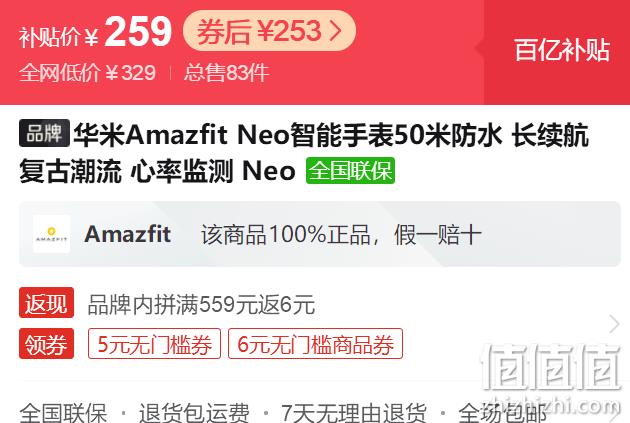Click the 该商品100%正品，假一赔十 guarantee text
The height and width of the screenshot is (423, 630).
pyautogui.click(x=341, y=235)
